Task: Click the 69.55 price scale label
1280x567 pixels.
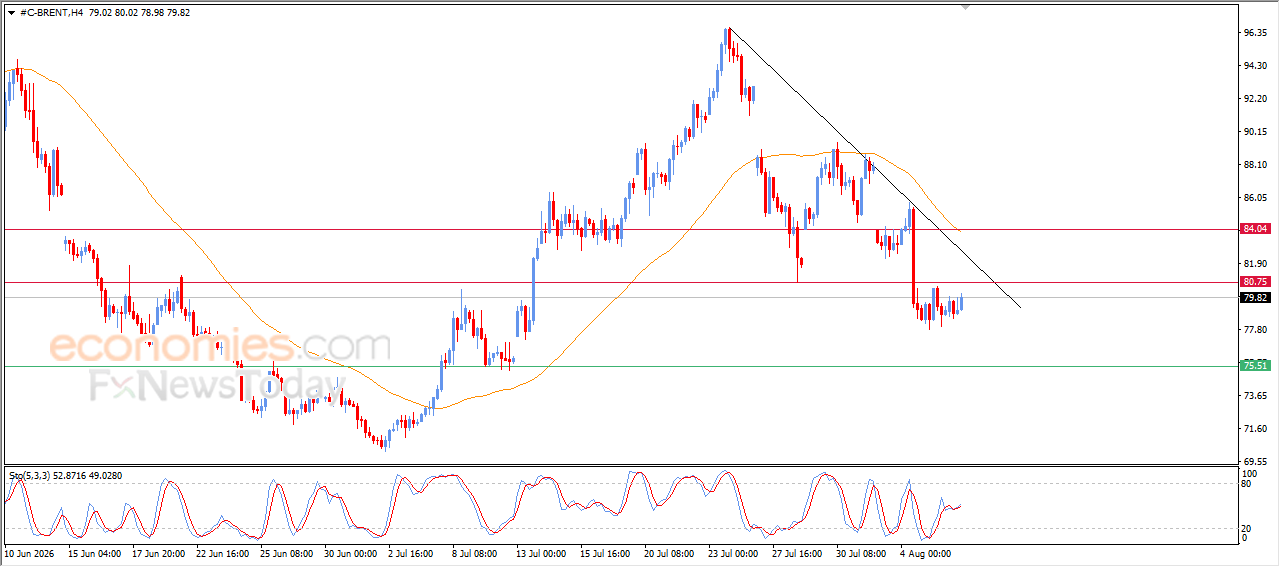Action: click(1256, 462)
